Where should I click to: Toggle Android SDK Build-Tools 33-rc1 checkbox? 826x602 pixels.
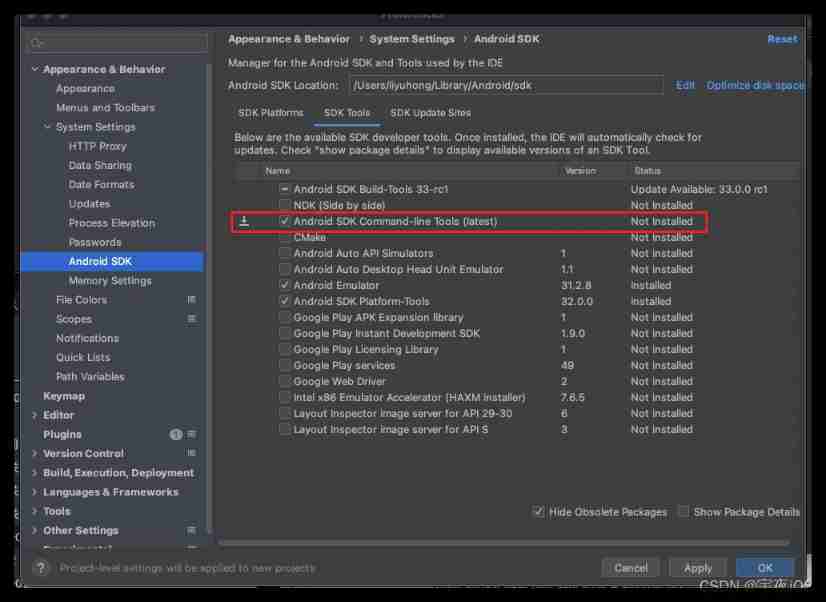(284, 189)
